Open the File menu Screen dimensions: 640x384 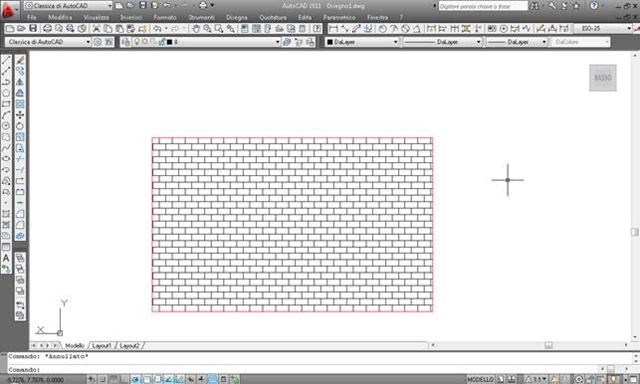click(x=32, y=18)
